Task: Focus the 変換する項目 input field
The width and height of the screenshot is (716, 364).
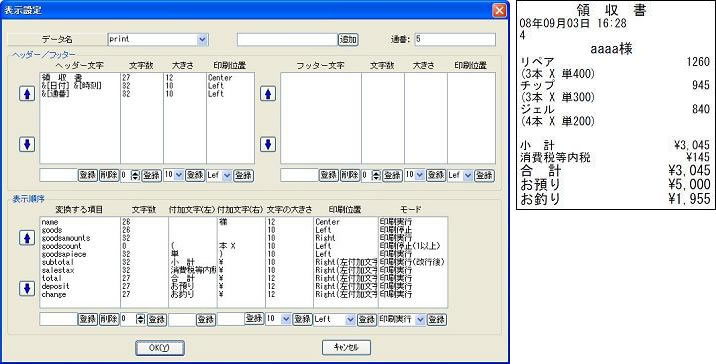Action: [x=58, y=319]
